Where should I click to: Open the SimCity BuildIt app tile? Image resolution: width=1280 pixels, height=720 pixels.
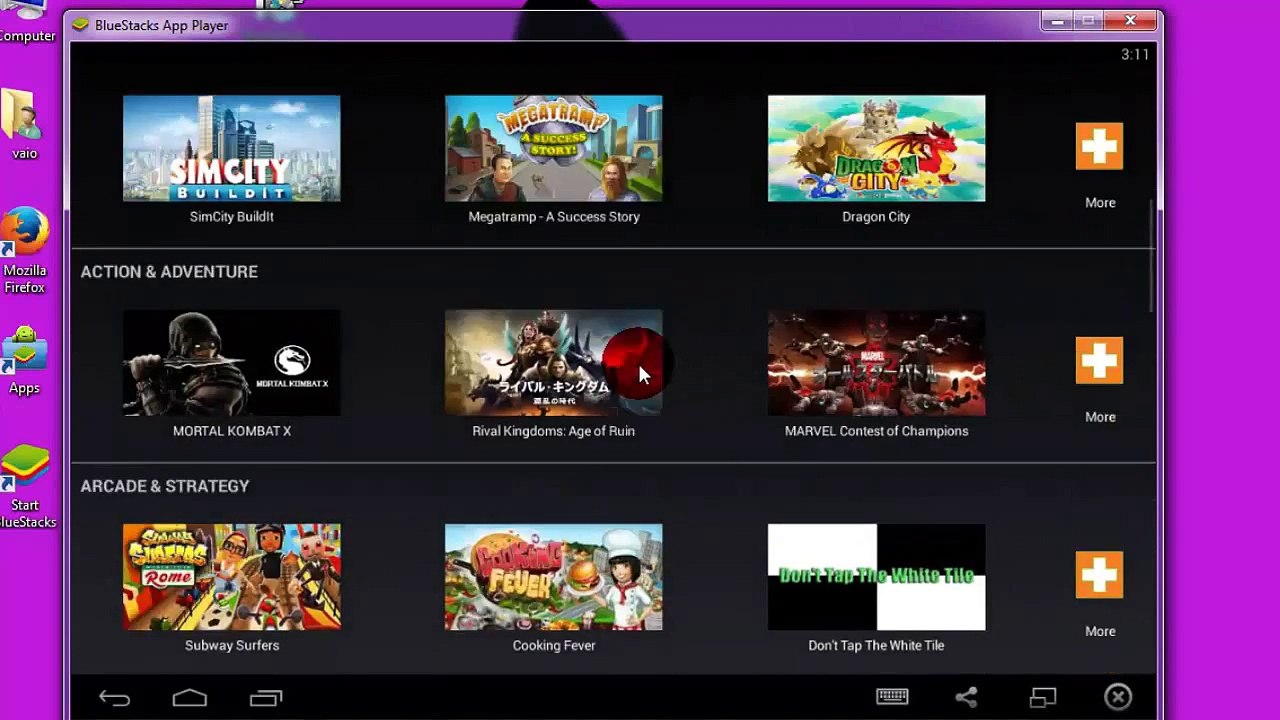click(x=231, y=149)
